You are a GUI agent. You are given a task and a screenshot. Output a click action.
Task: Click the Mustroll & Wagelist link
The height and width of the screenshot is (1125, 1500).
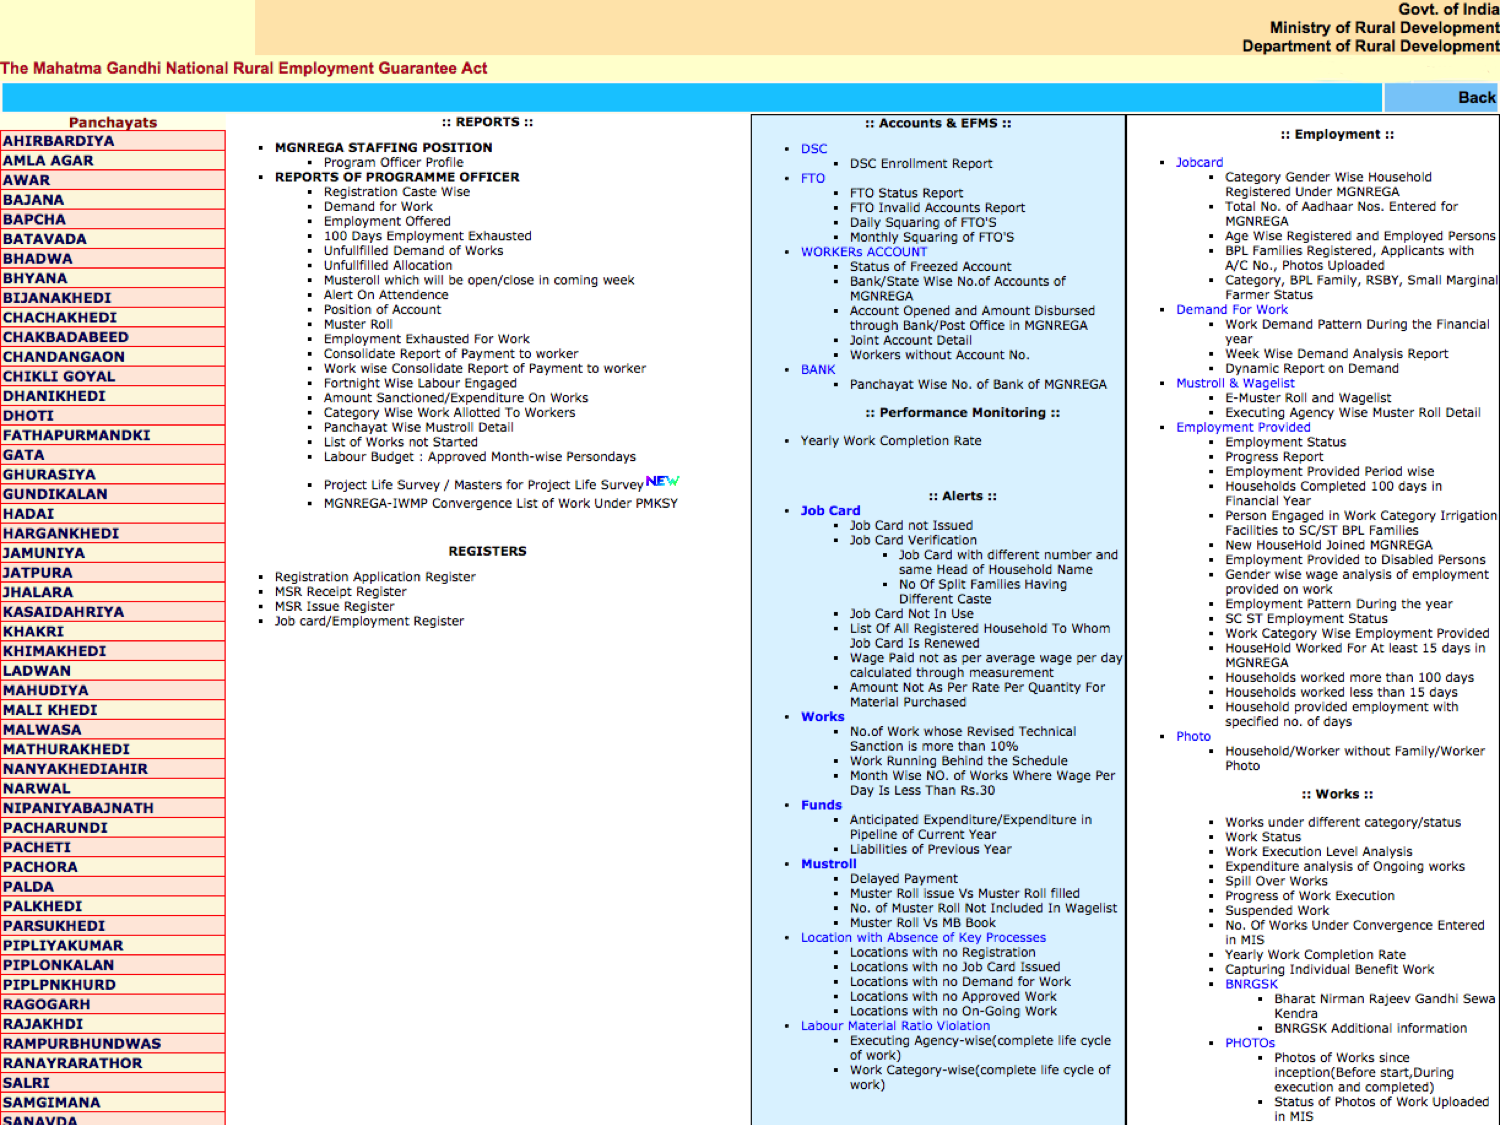click(x=1235, y=383)
